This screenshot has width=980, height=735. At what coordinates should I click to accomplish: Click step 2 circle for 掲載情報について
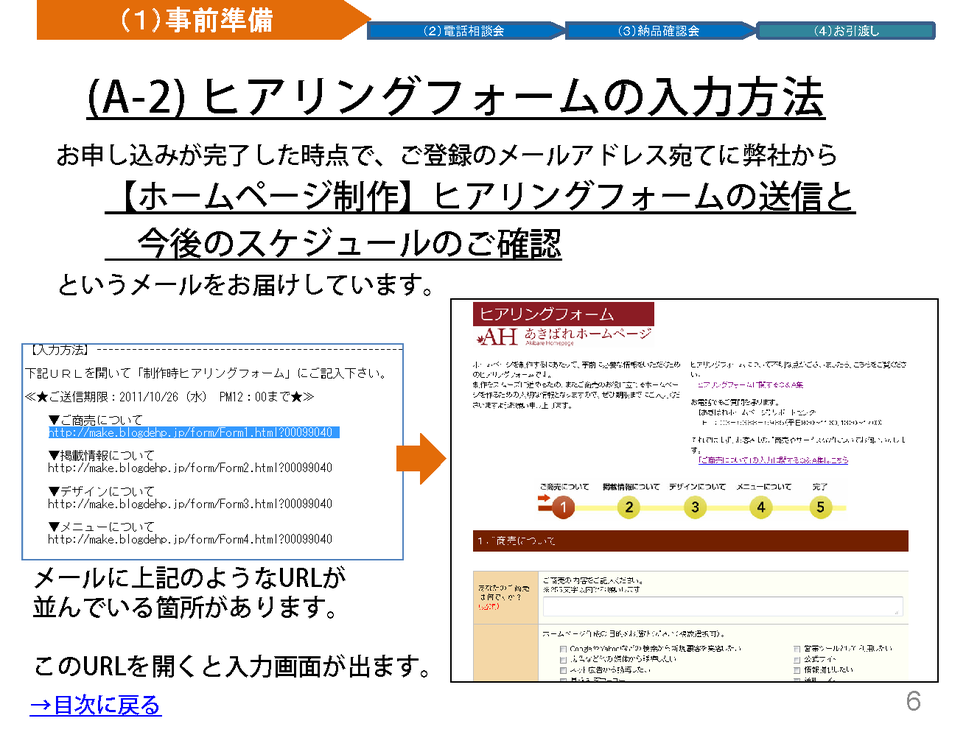pos(628,507)
